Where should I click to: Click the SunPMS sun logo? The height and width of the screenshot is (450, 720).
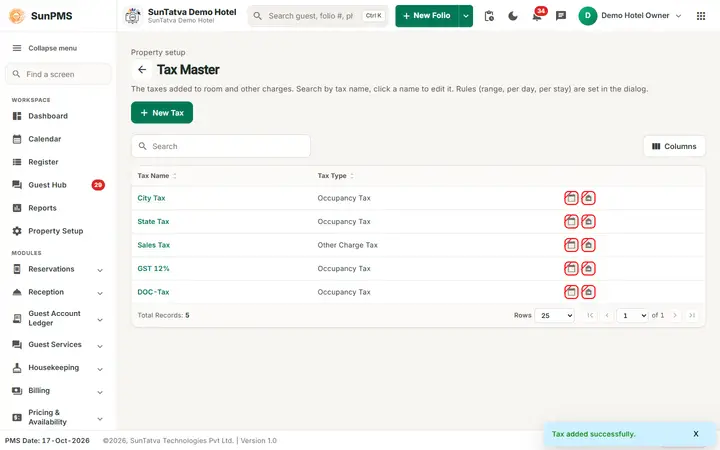[17, 16]
